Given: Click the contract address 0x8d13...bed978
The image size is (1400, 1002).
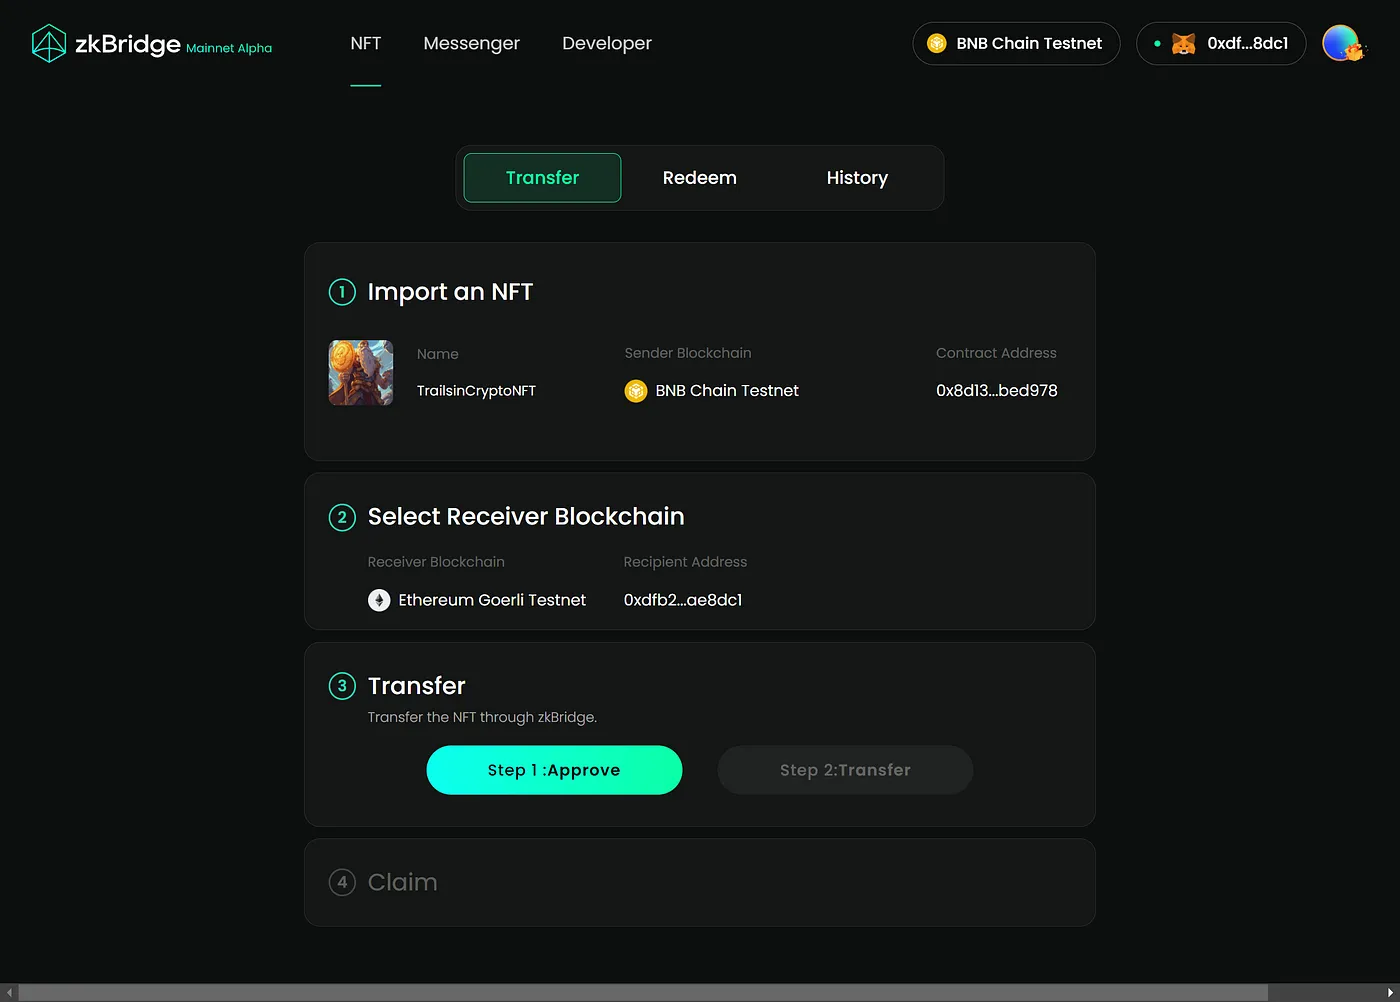Looking at the screenshot, I should [x=997, y=391].
